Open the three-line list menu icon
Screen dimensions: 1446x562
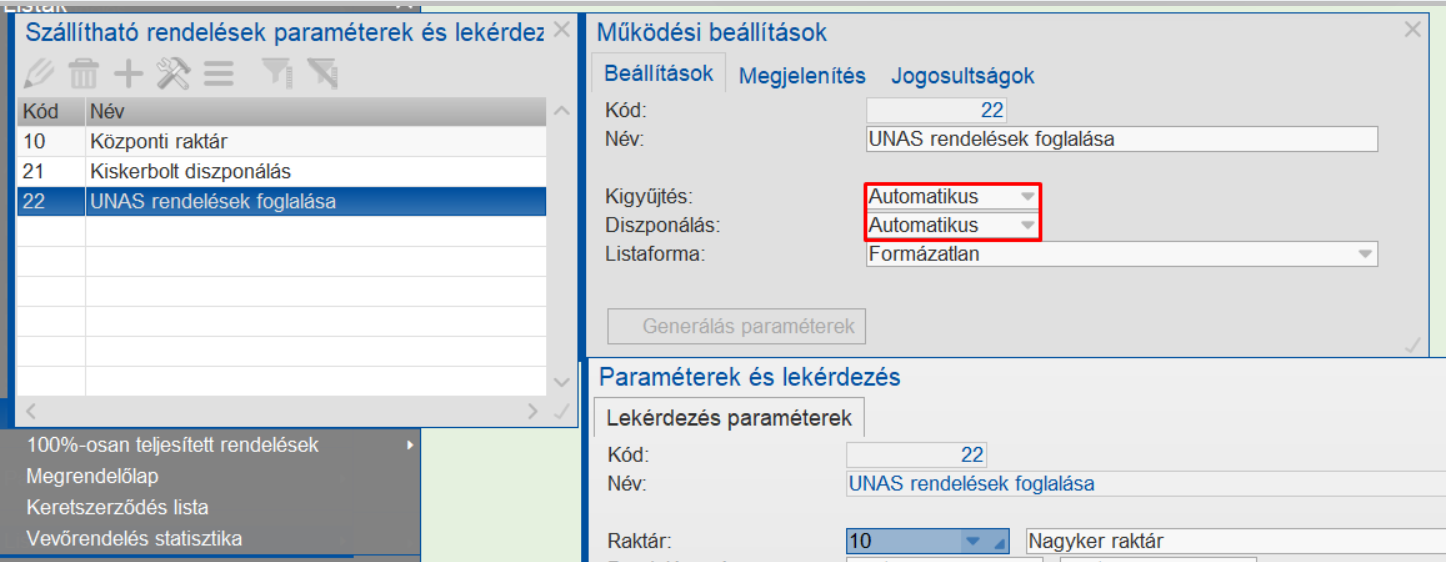(218, 73)
